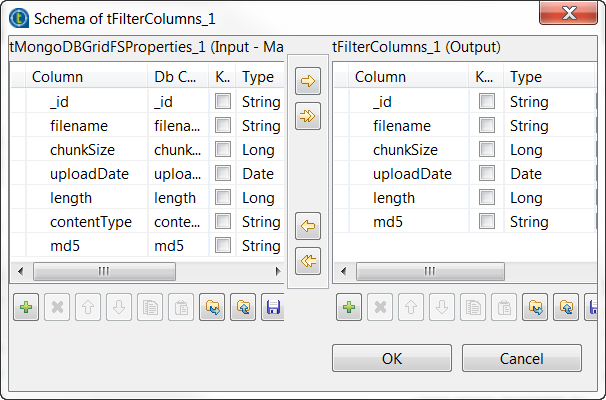Click the save icon under the input schema
This screenshot has height=400, width=606.
272,307
